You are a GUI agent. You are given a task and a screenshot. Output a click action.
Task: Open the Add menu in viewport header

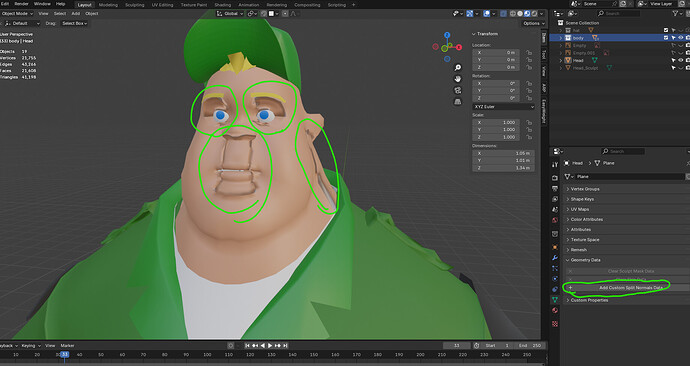point(76,14)
